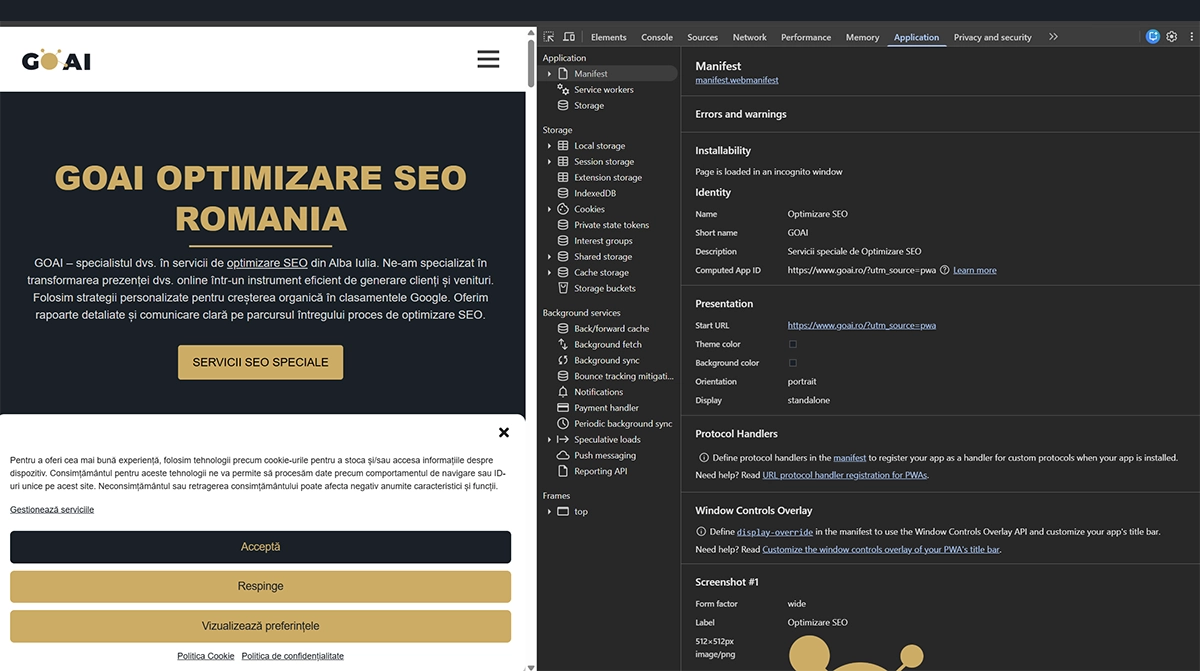Open the Politica Cookie link
This screenshot has width=1200, height=671.
(x=206, y=656)
